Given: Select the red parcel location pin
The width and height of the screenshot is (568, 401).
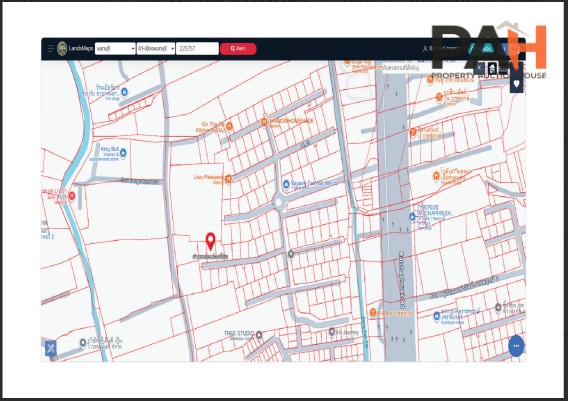Looking at the screenshot, I should (210, 241).
